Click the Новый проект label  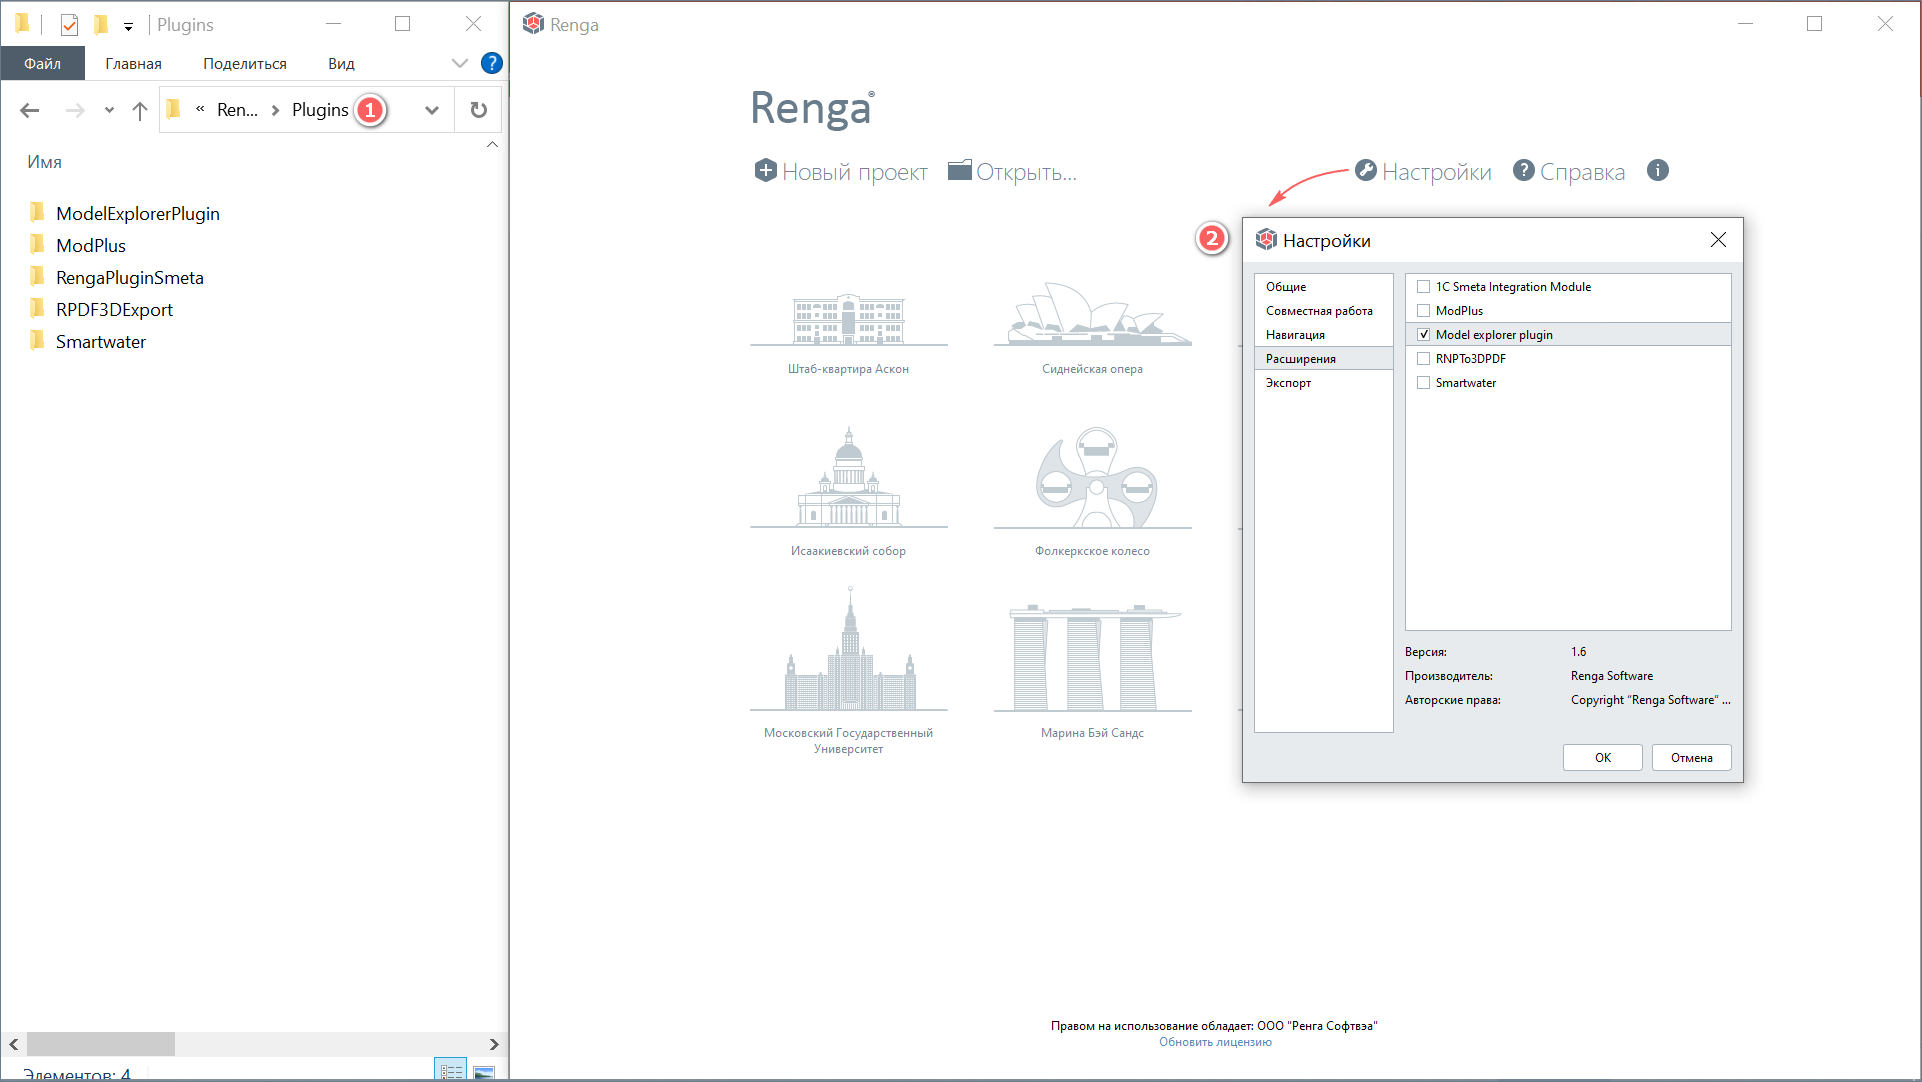855,172
